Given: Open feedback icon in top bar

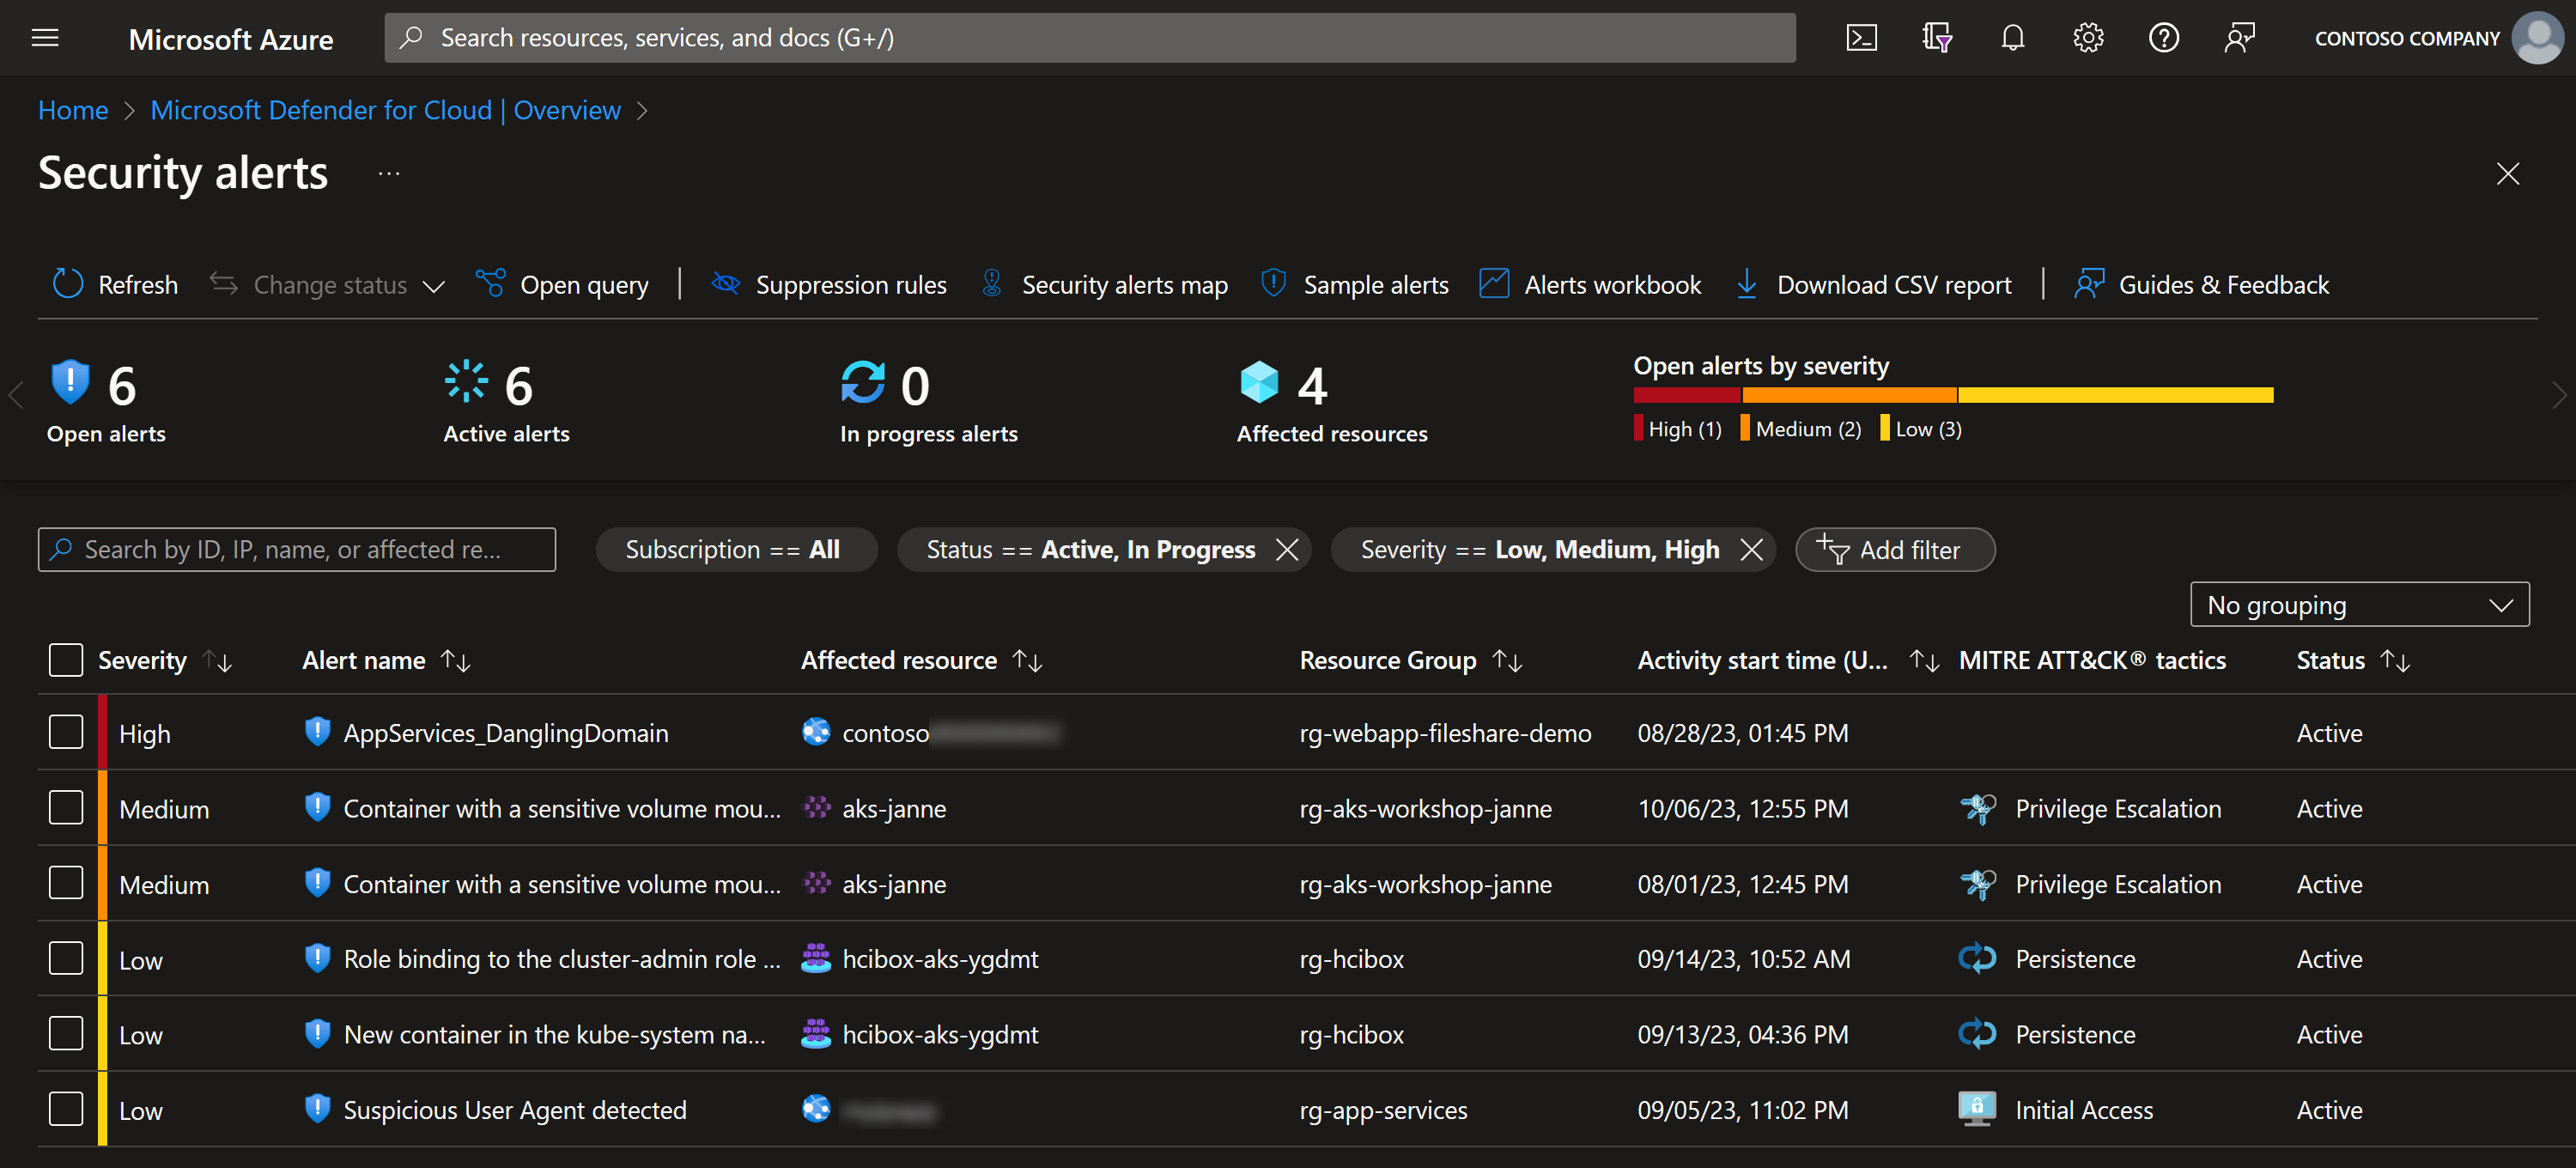Looking at the screenshot, I should pos(2239,38).
